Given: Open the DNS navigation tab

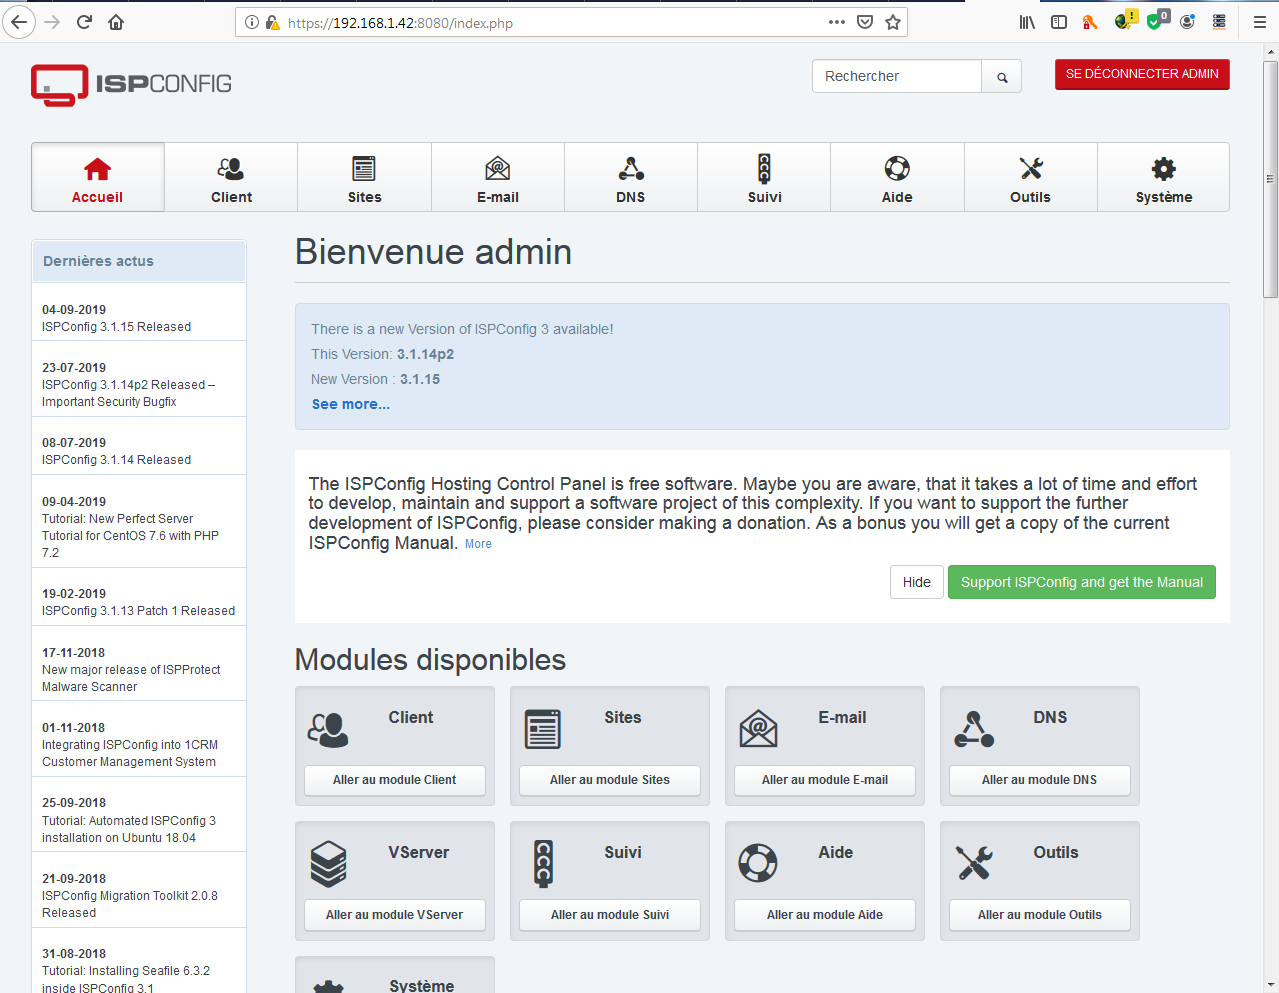Looking at the screenshot, I should pos(631,177).
